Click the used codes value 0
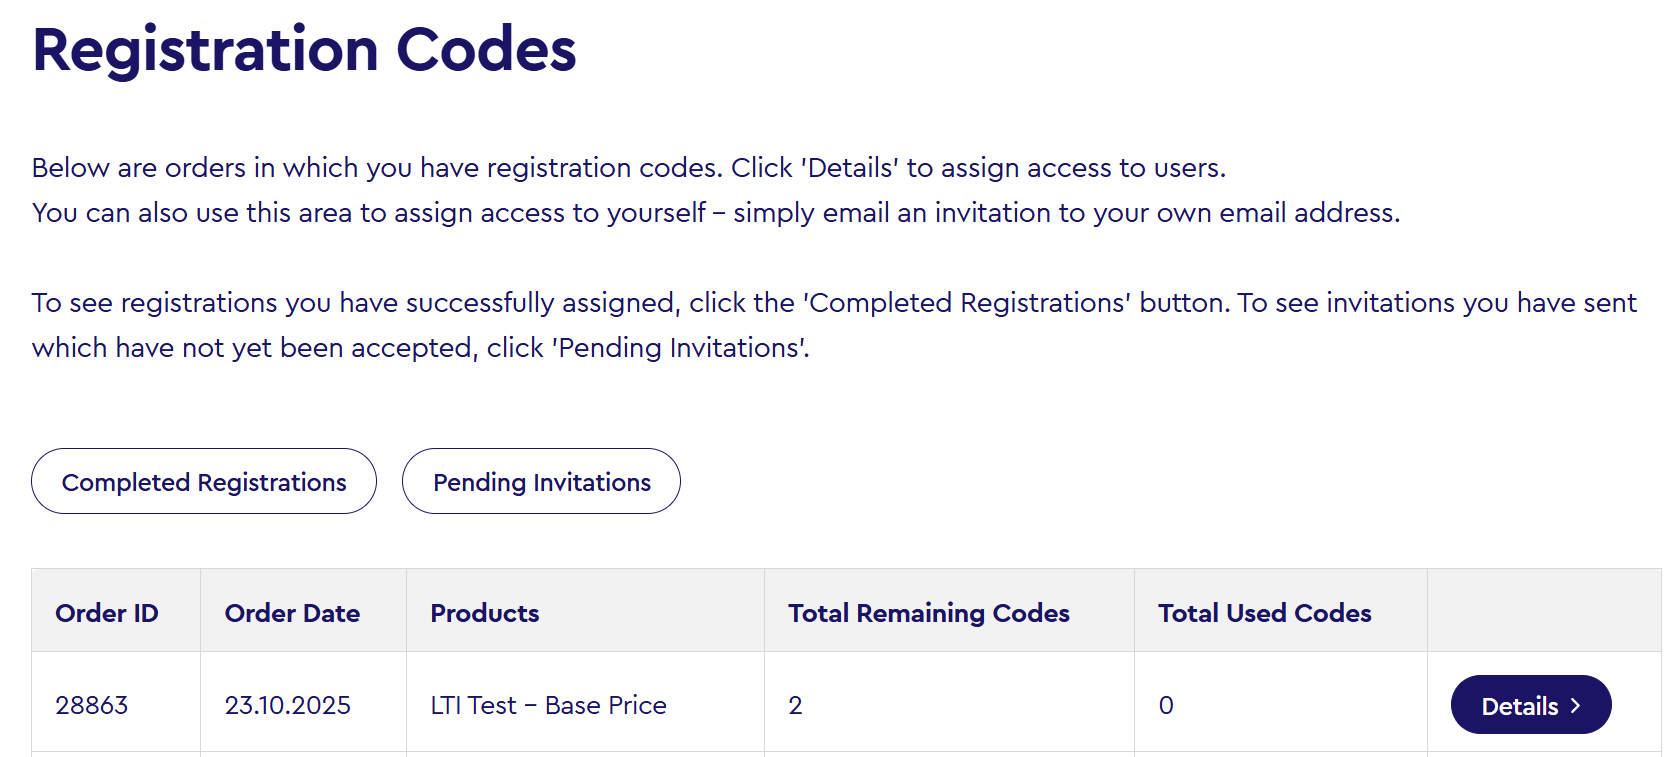 coord(1166,705)
